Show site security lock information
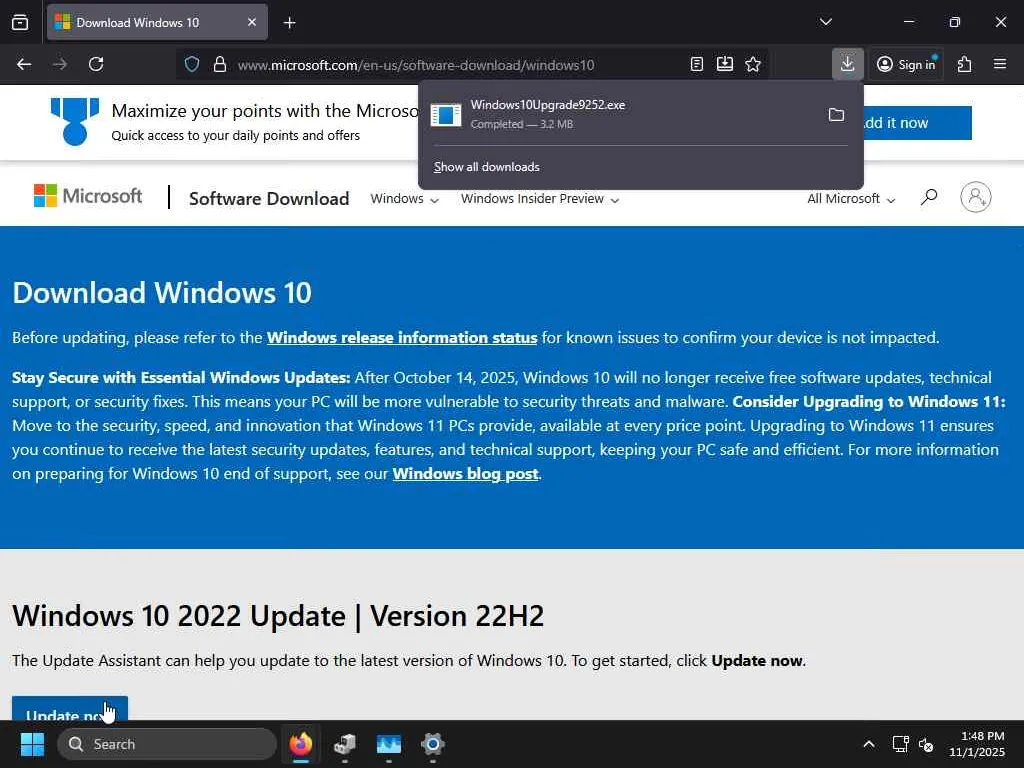The height and width of the screenshot is (768, 1024). tap(220, 64)
